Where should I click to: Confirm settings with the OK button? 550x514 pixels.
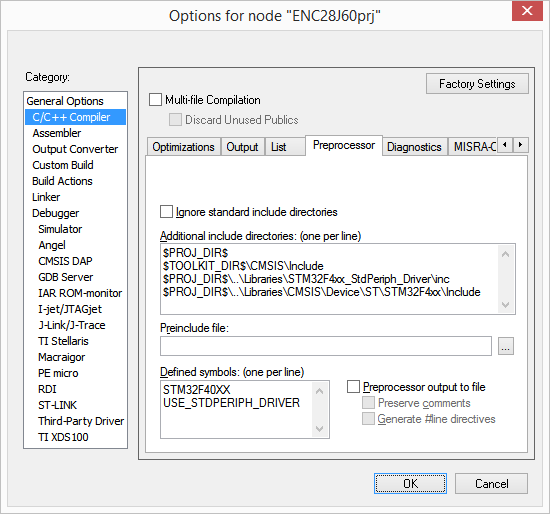click(x=410, y=483)
